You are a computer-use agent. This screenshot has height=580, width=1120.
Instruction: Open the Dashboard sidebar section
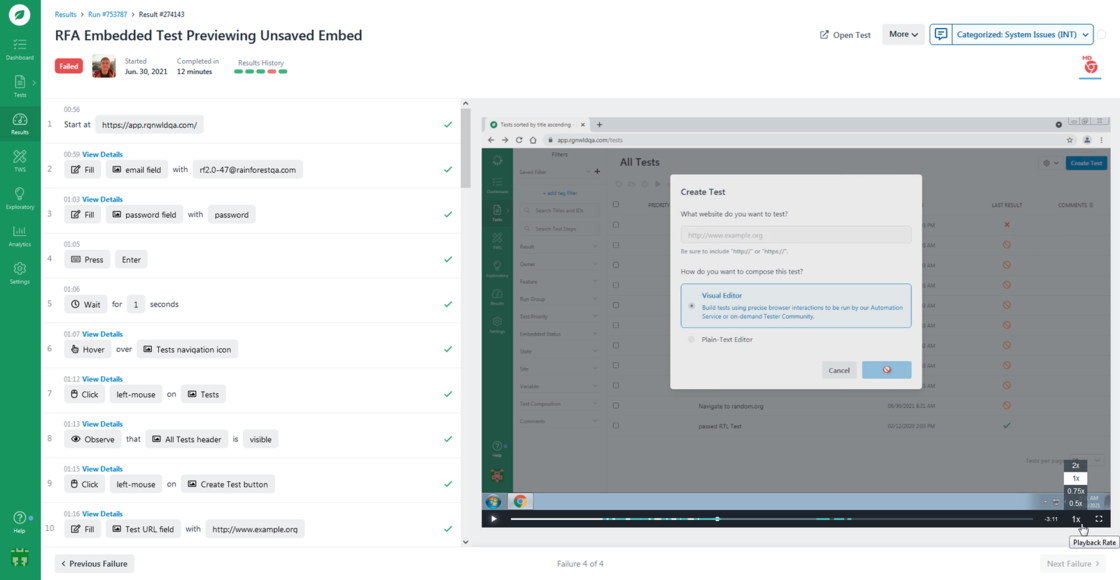(x=20, y=48)
